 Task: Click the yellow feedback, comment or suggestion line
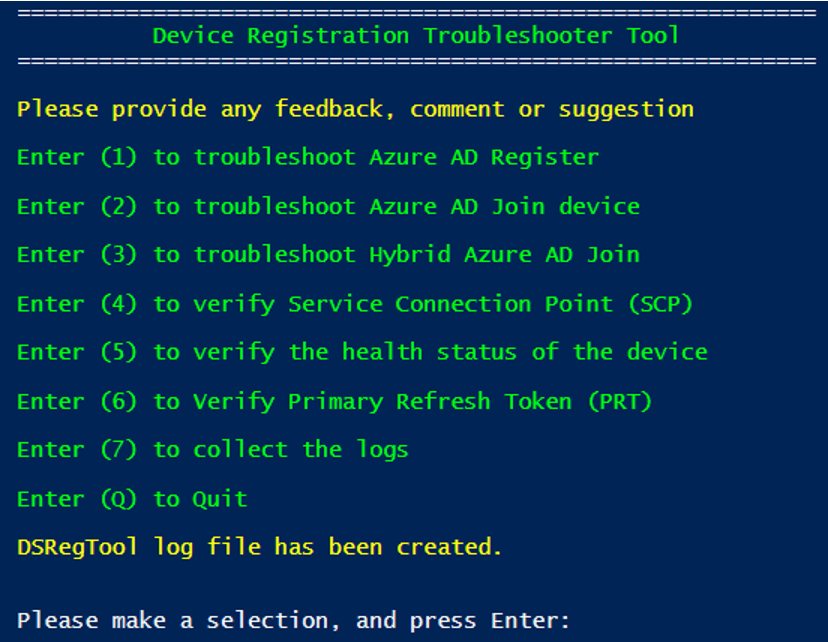[355, 109]
